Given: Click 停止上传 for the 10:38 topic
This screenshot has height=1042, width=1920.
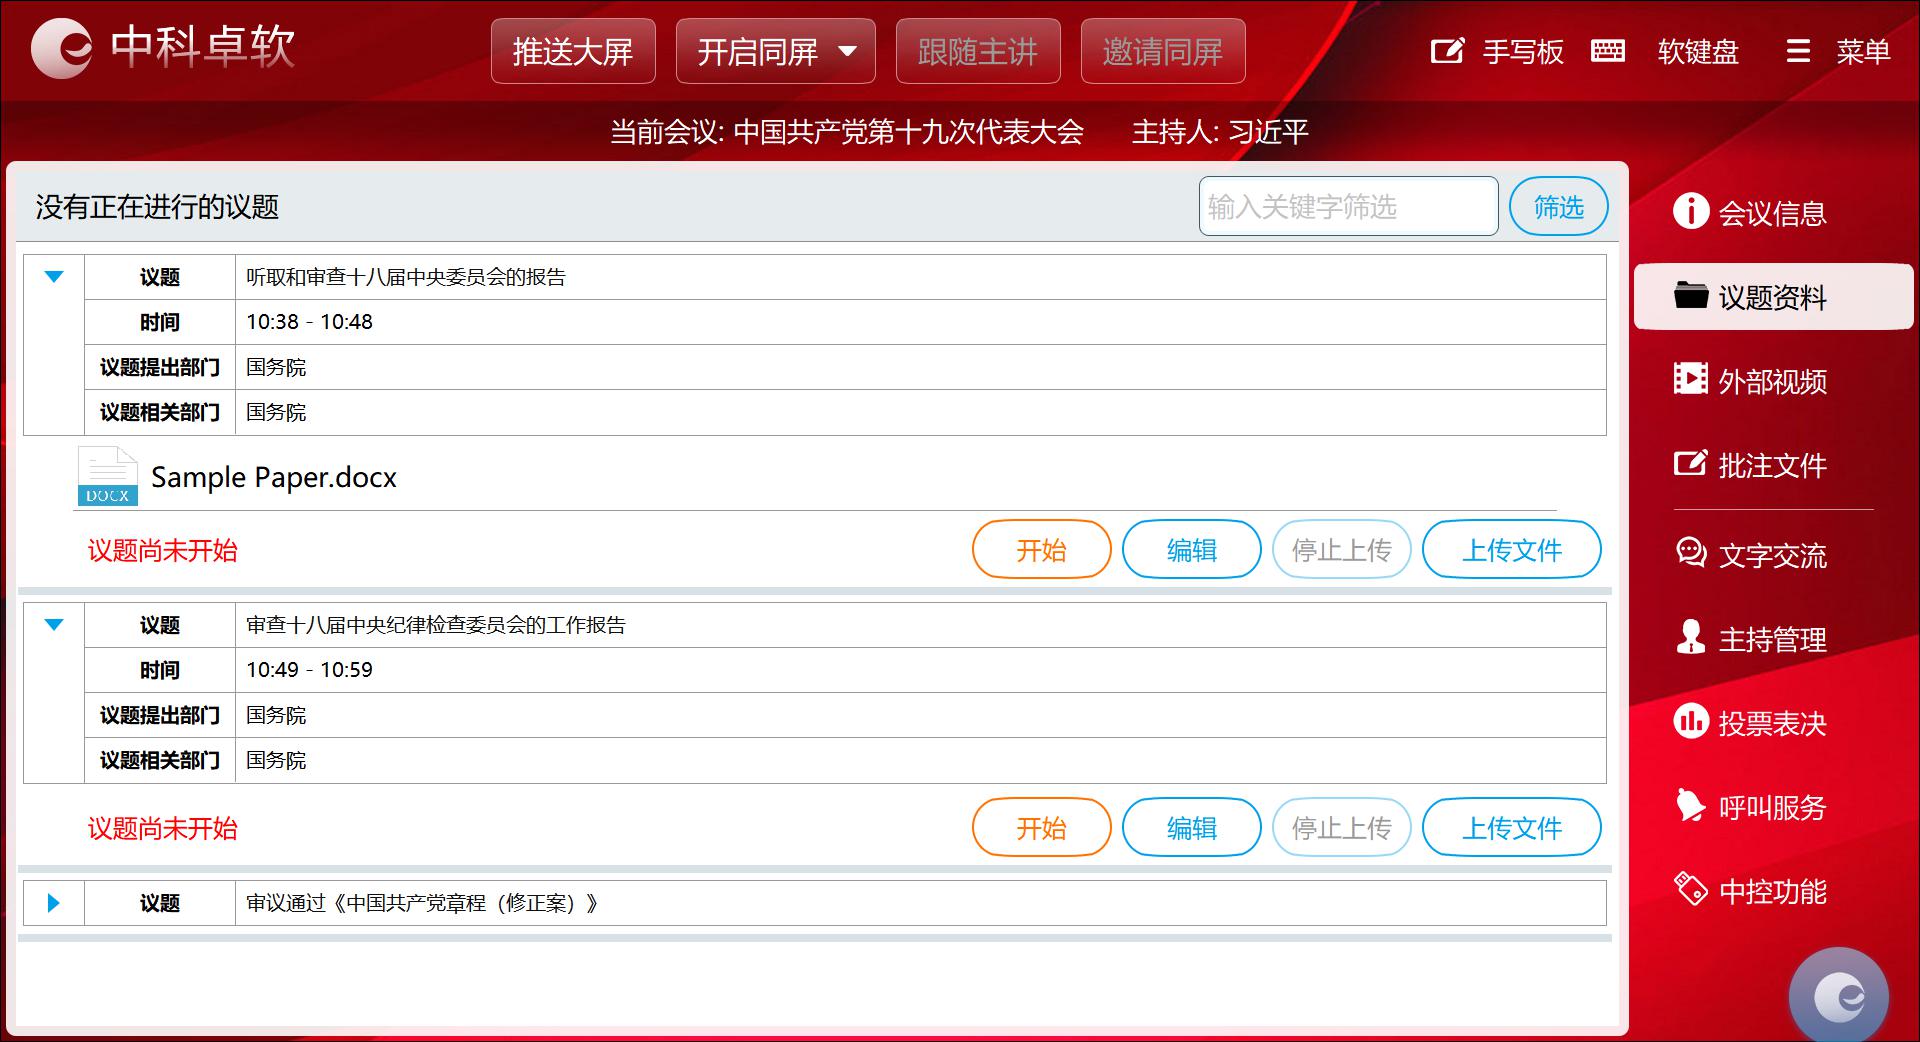Looking at the screenshot, I should [x=1342, y=549].
